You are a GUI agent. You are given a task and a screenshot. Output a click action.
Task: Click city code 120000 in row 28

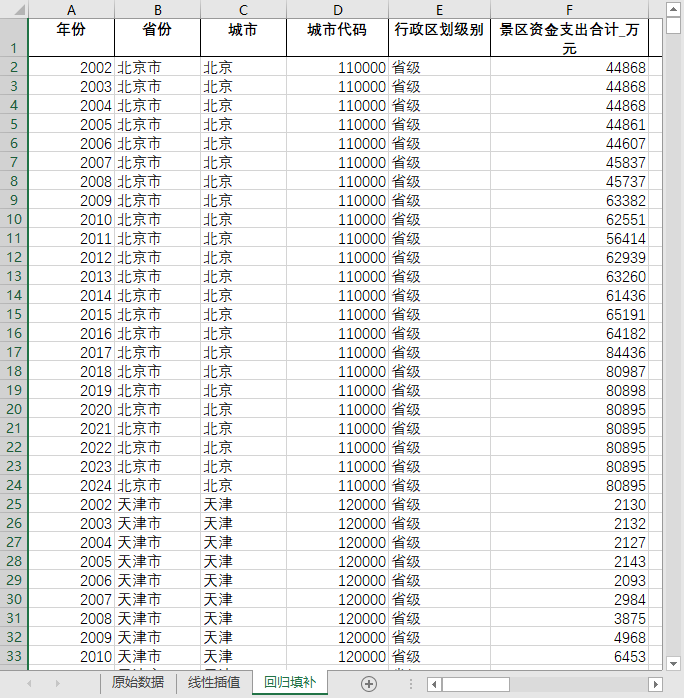(338, 561)
